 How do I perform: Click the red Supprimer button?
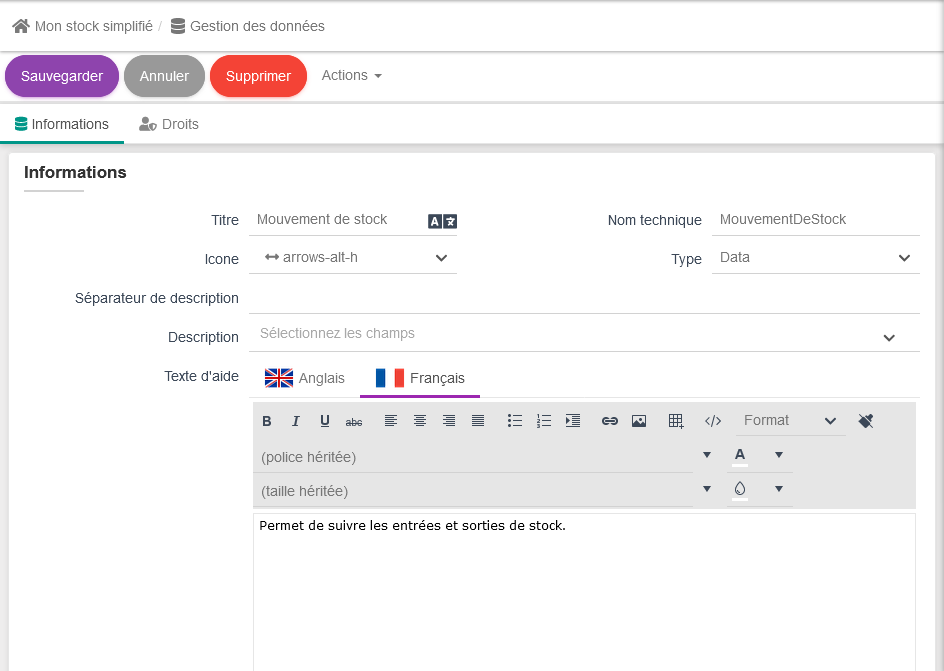(x=258, y=76)
